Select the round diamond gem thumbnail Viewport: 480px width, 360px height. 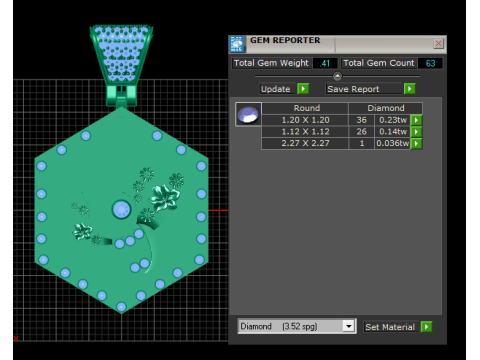point(248,114)
